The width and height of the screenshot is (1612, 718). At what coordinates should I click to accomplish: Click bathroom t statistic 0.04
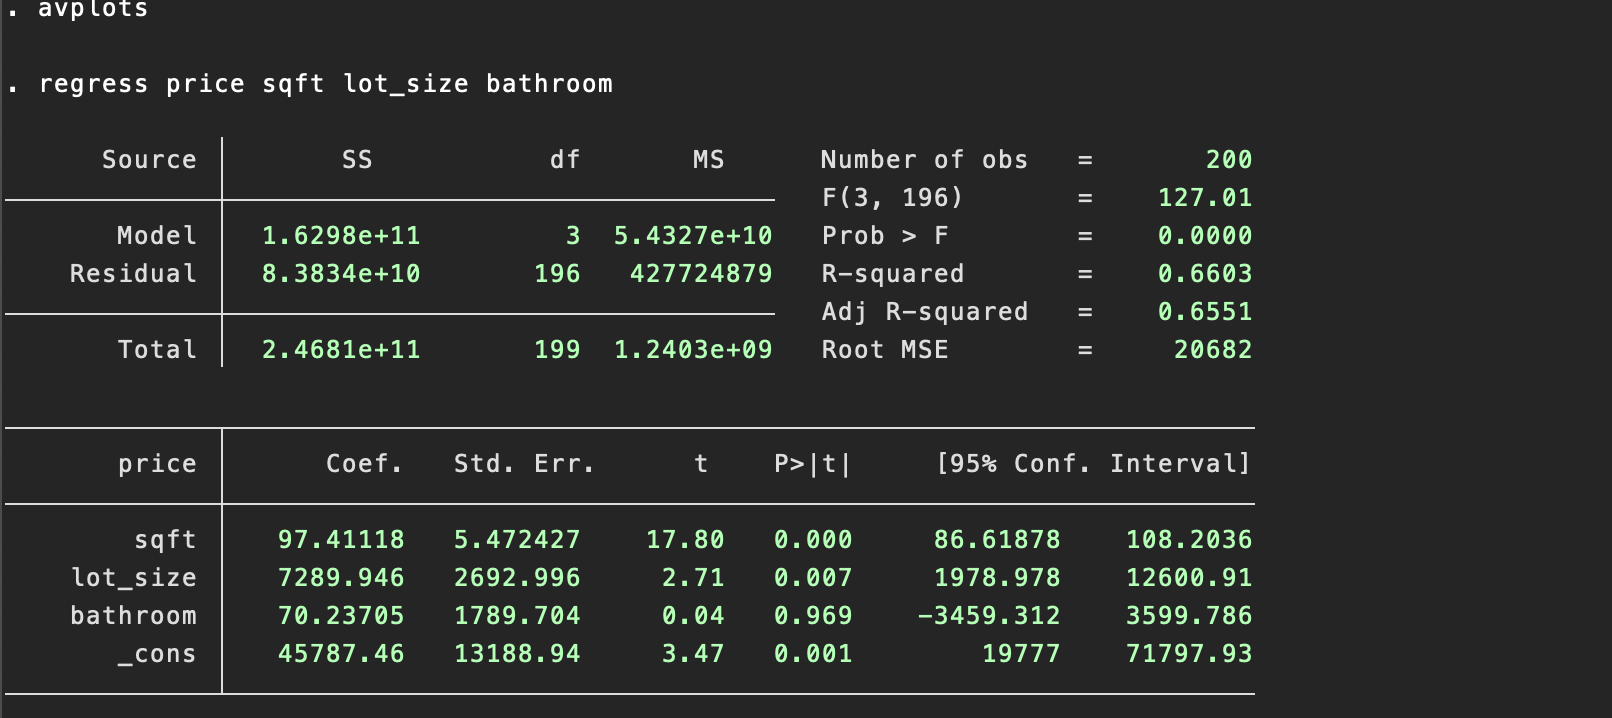693,616
